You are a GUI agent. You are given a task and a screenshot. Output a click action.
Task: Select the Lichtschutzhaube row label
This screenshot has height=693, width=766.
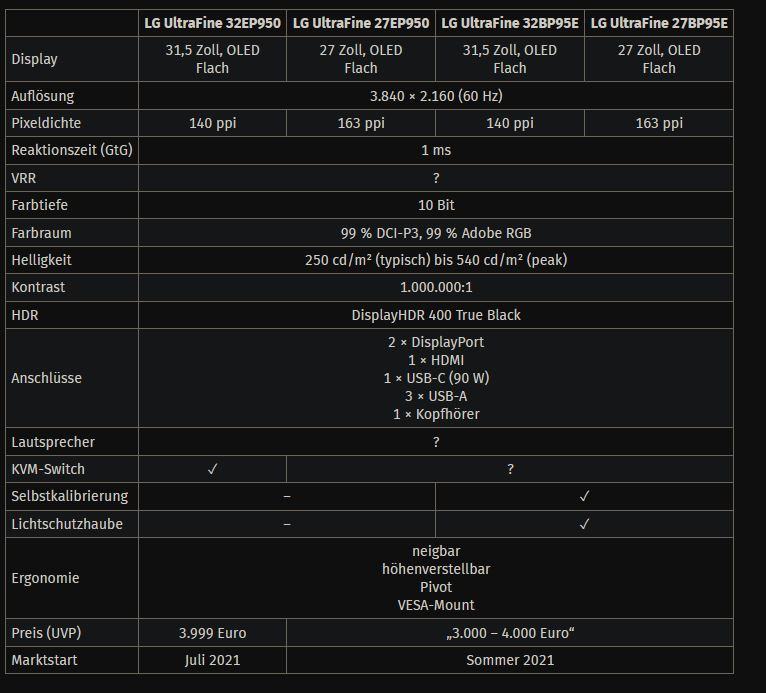pyautogui.click(x=67, y=524)
